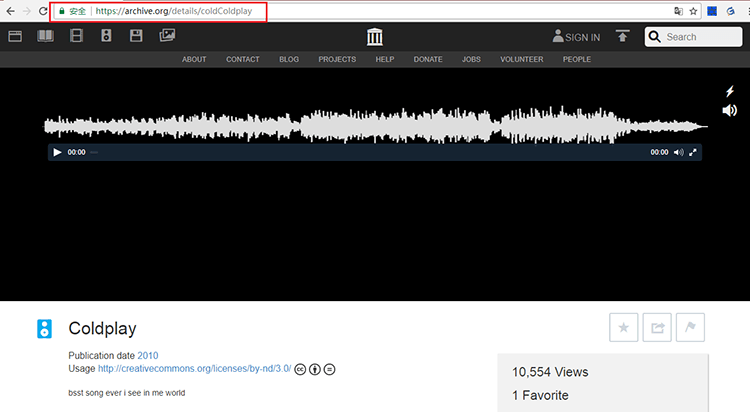The height and width of the screenshot is (412, 750).
Task: Open the Software floppy disk icon
Action: [136, 36]
